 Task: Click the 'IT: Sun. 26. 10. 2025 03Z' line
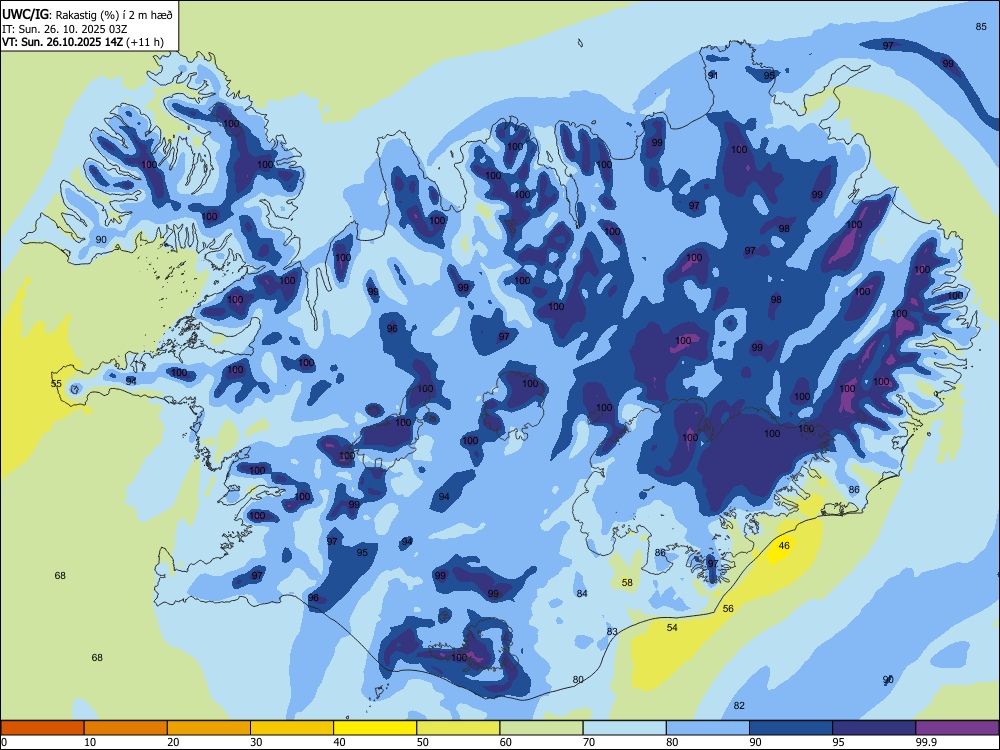65,29
